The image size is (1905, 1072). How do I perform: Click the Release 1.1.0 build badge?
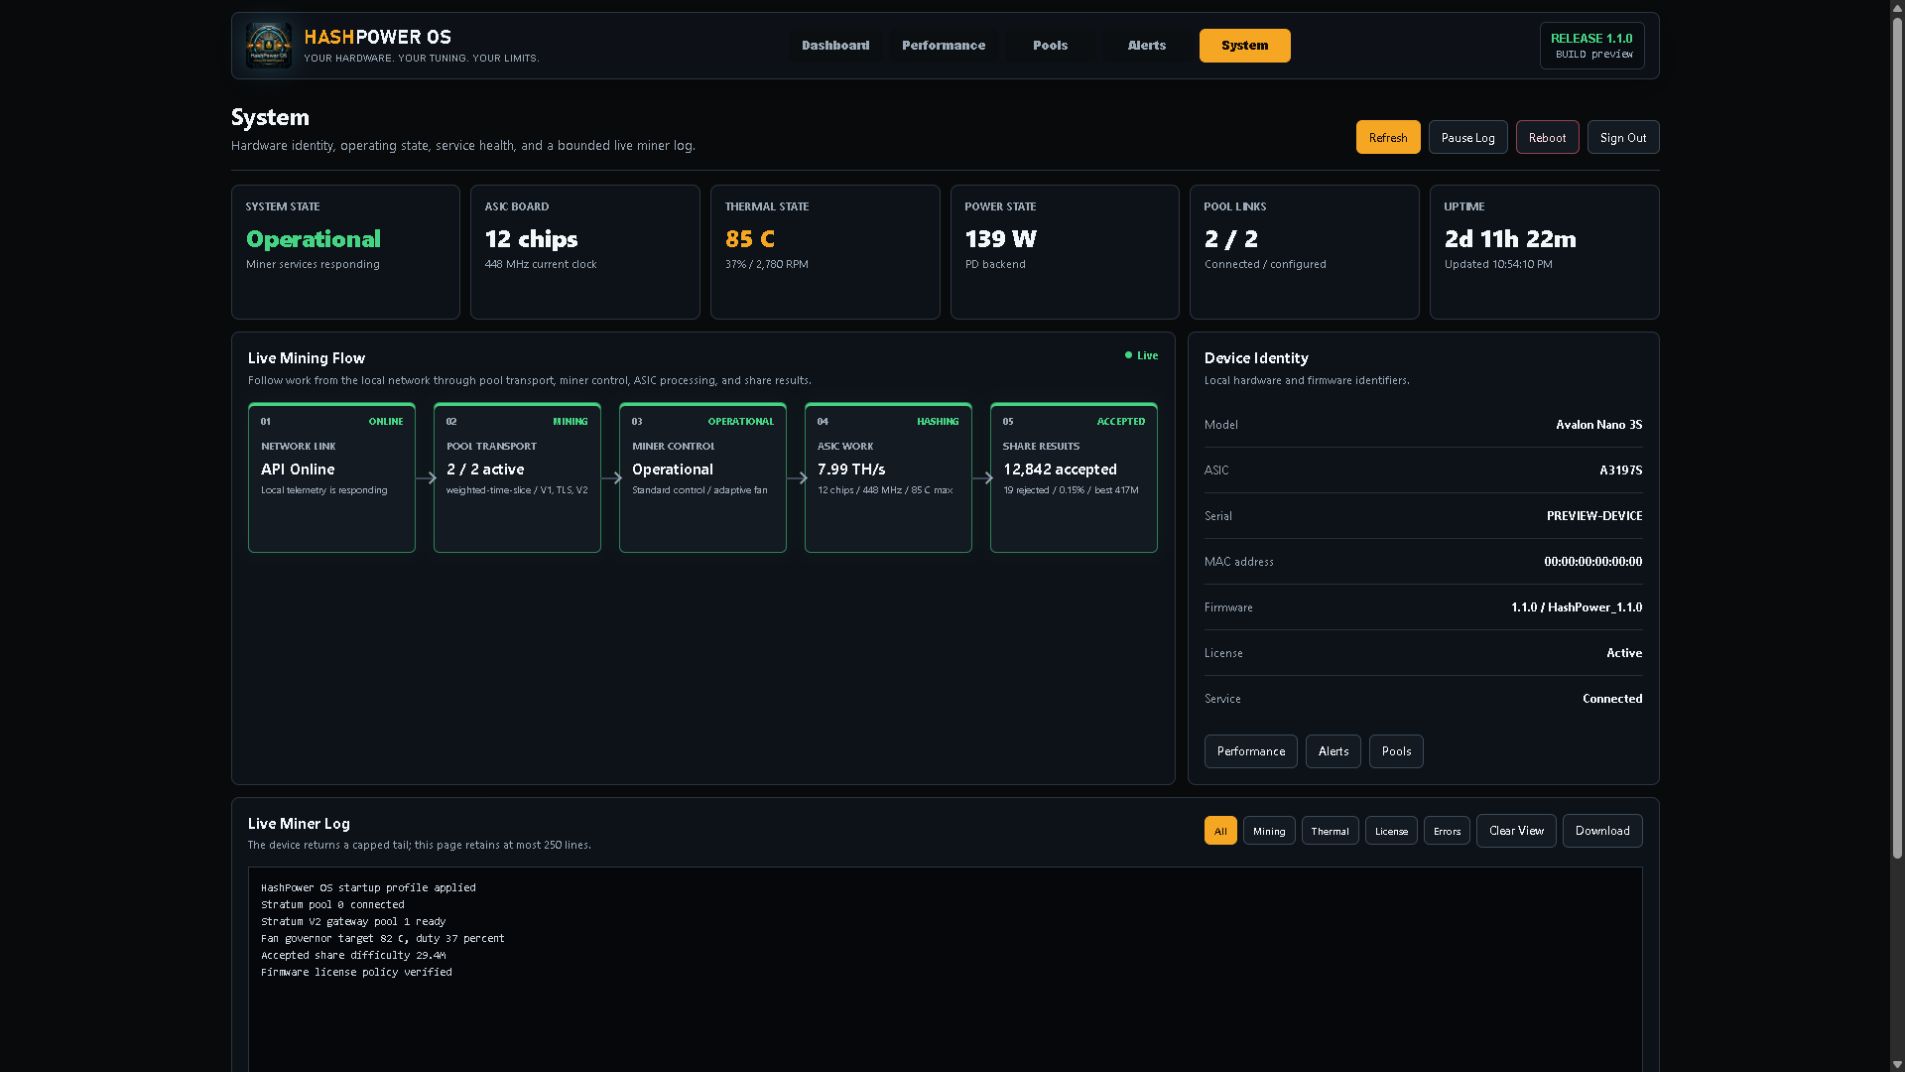point(1592,46)
